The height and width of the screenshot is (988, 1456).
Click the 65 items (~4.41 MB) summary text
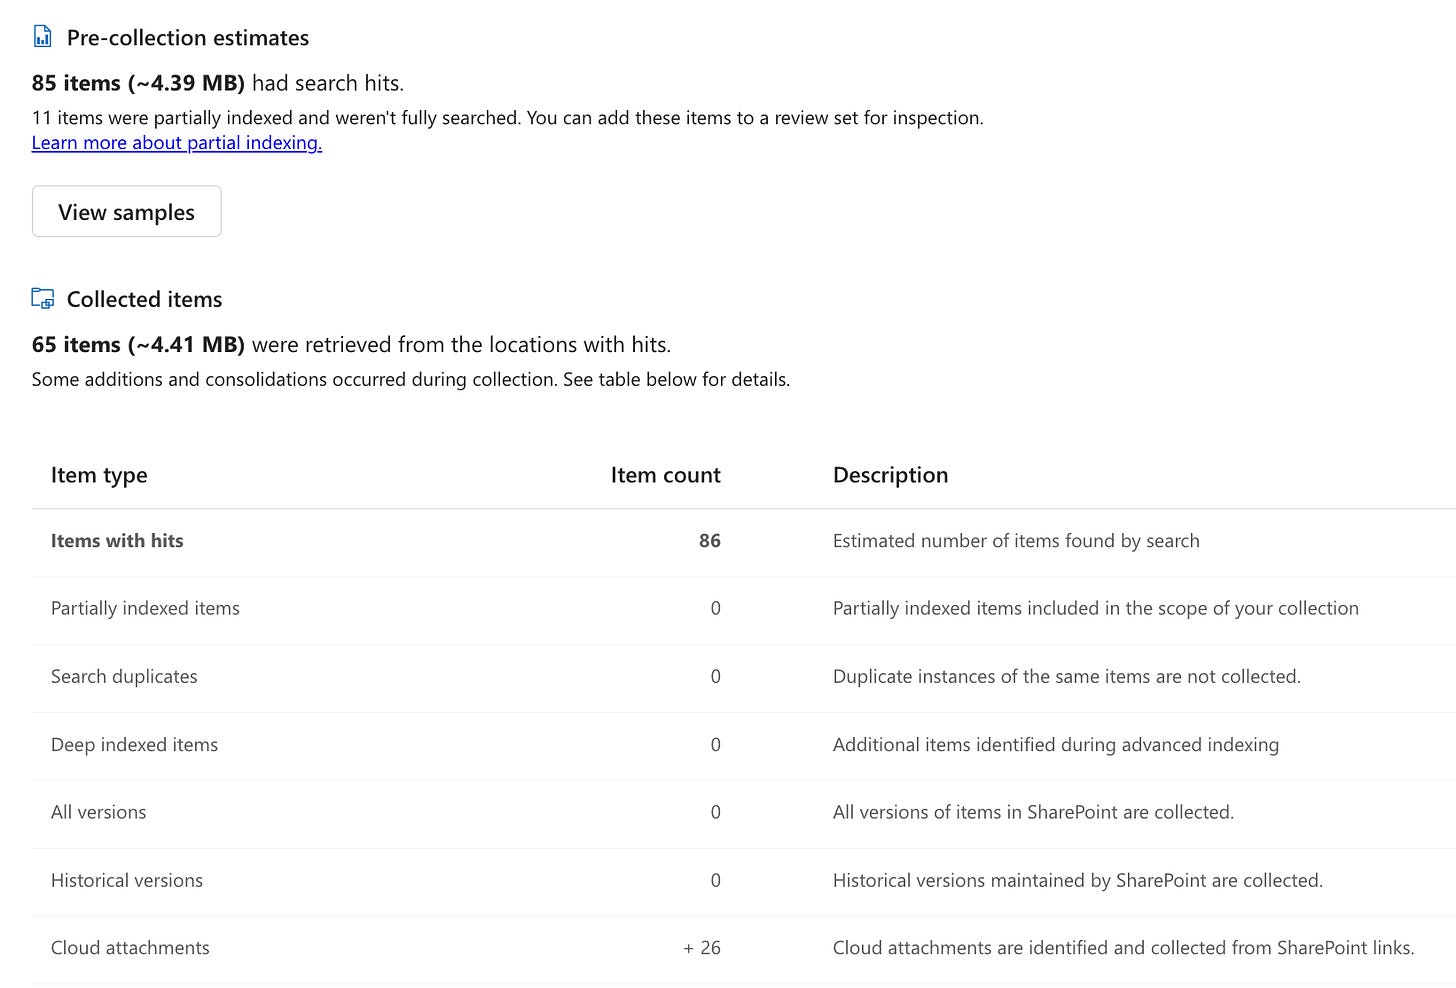[138, 345]
